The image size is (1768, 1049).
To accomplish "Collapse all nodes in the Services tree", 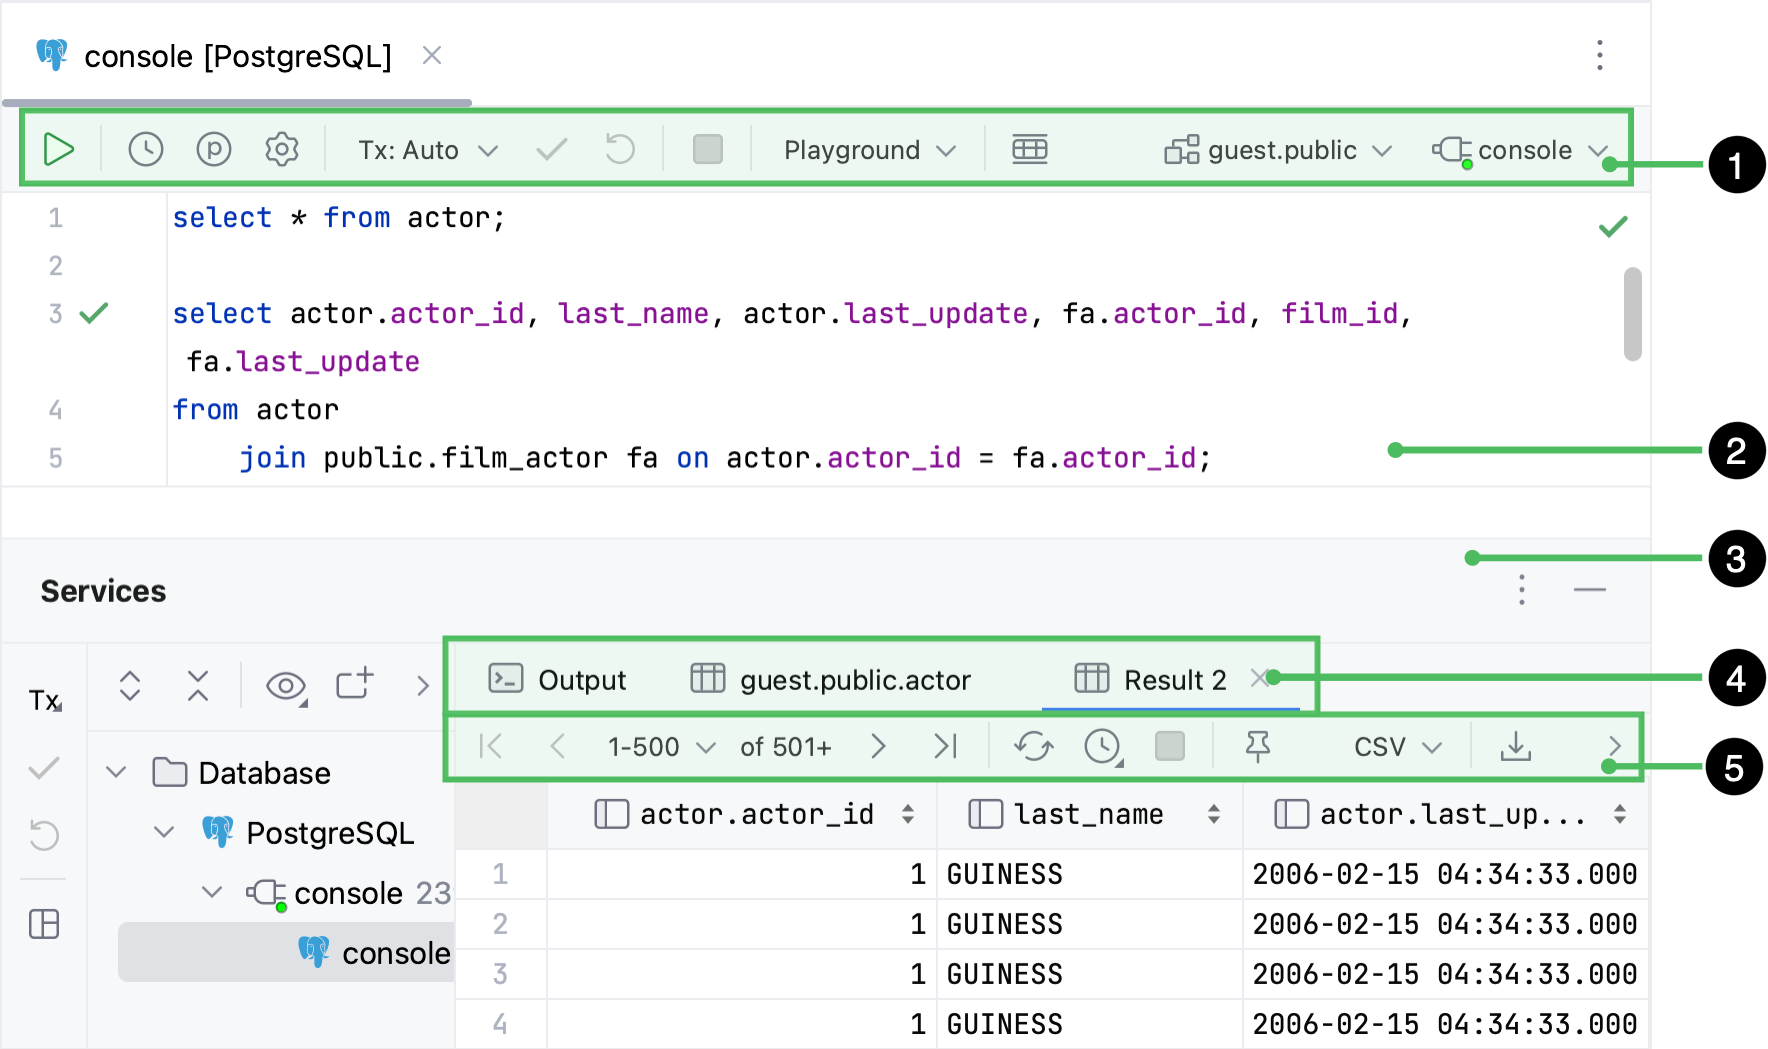I will tap(197, 685).
